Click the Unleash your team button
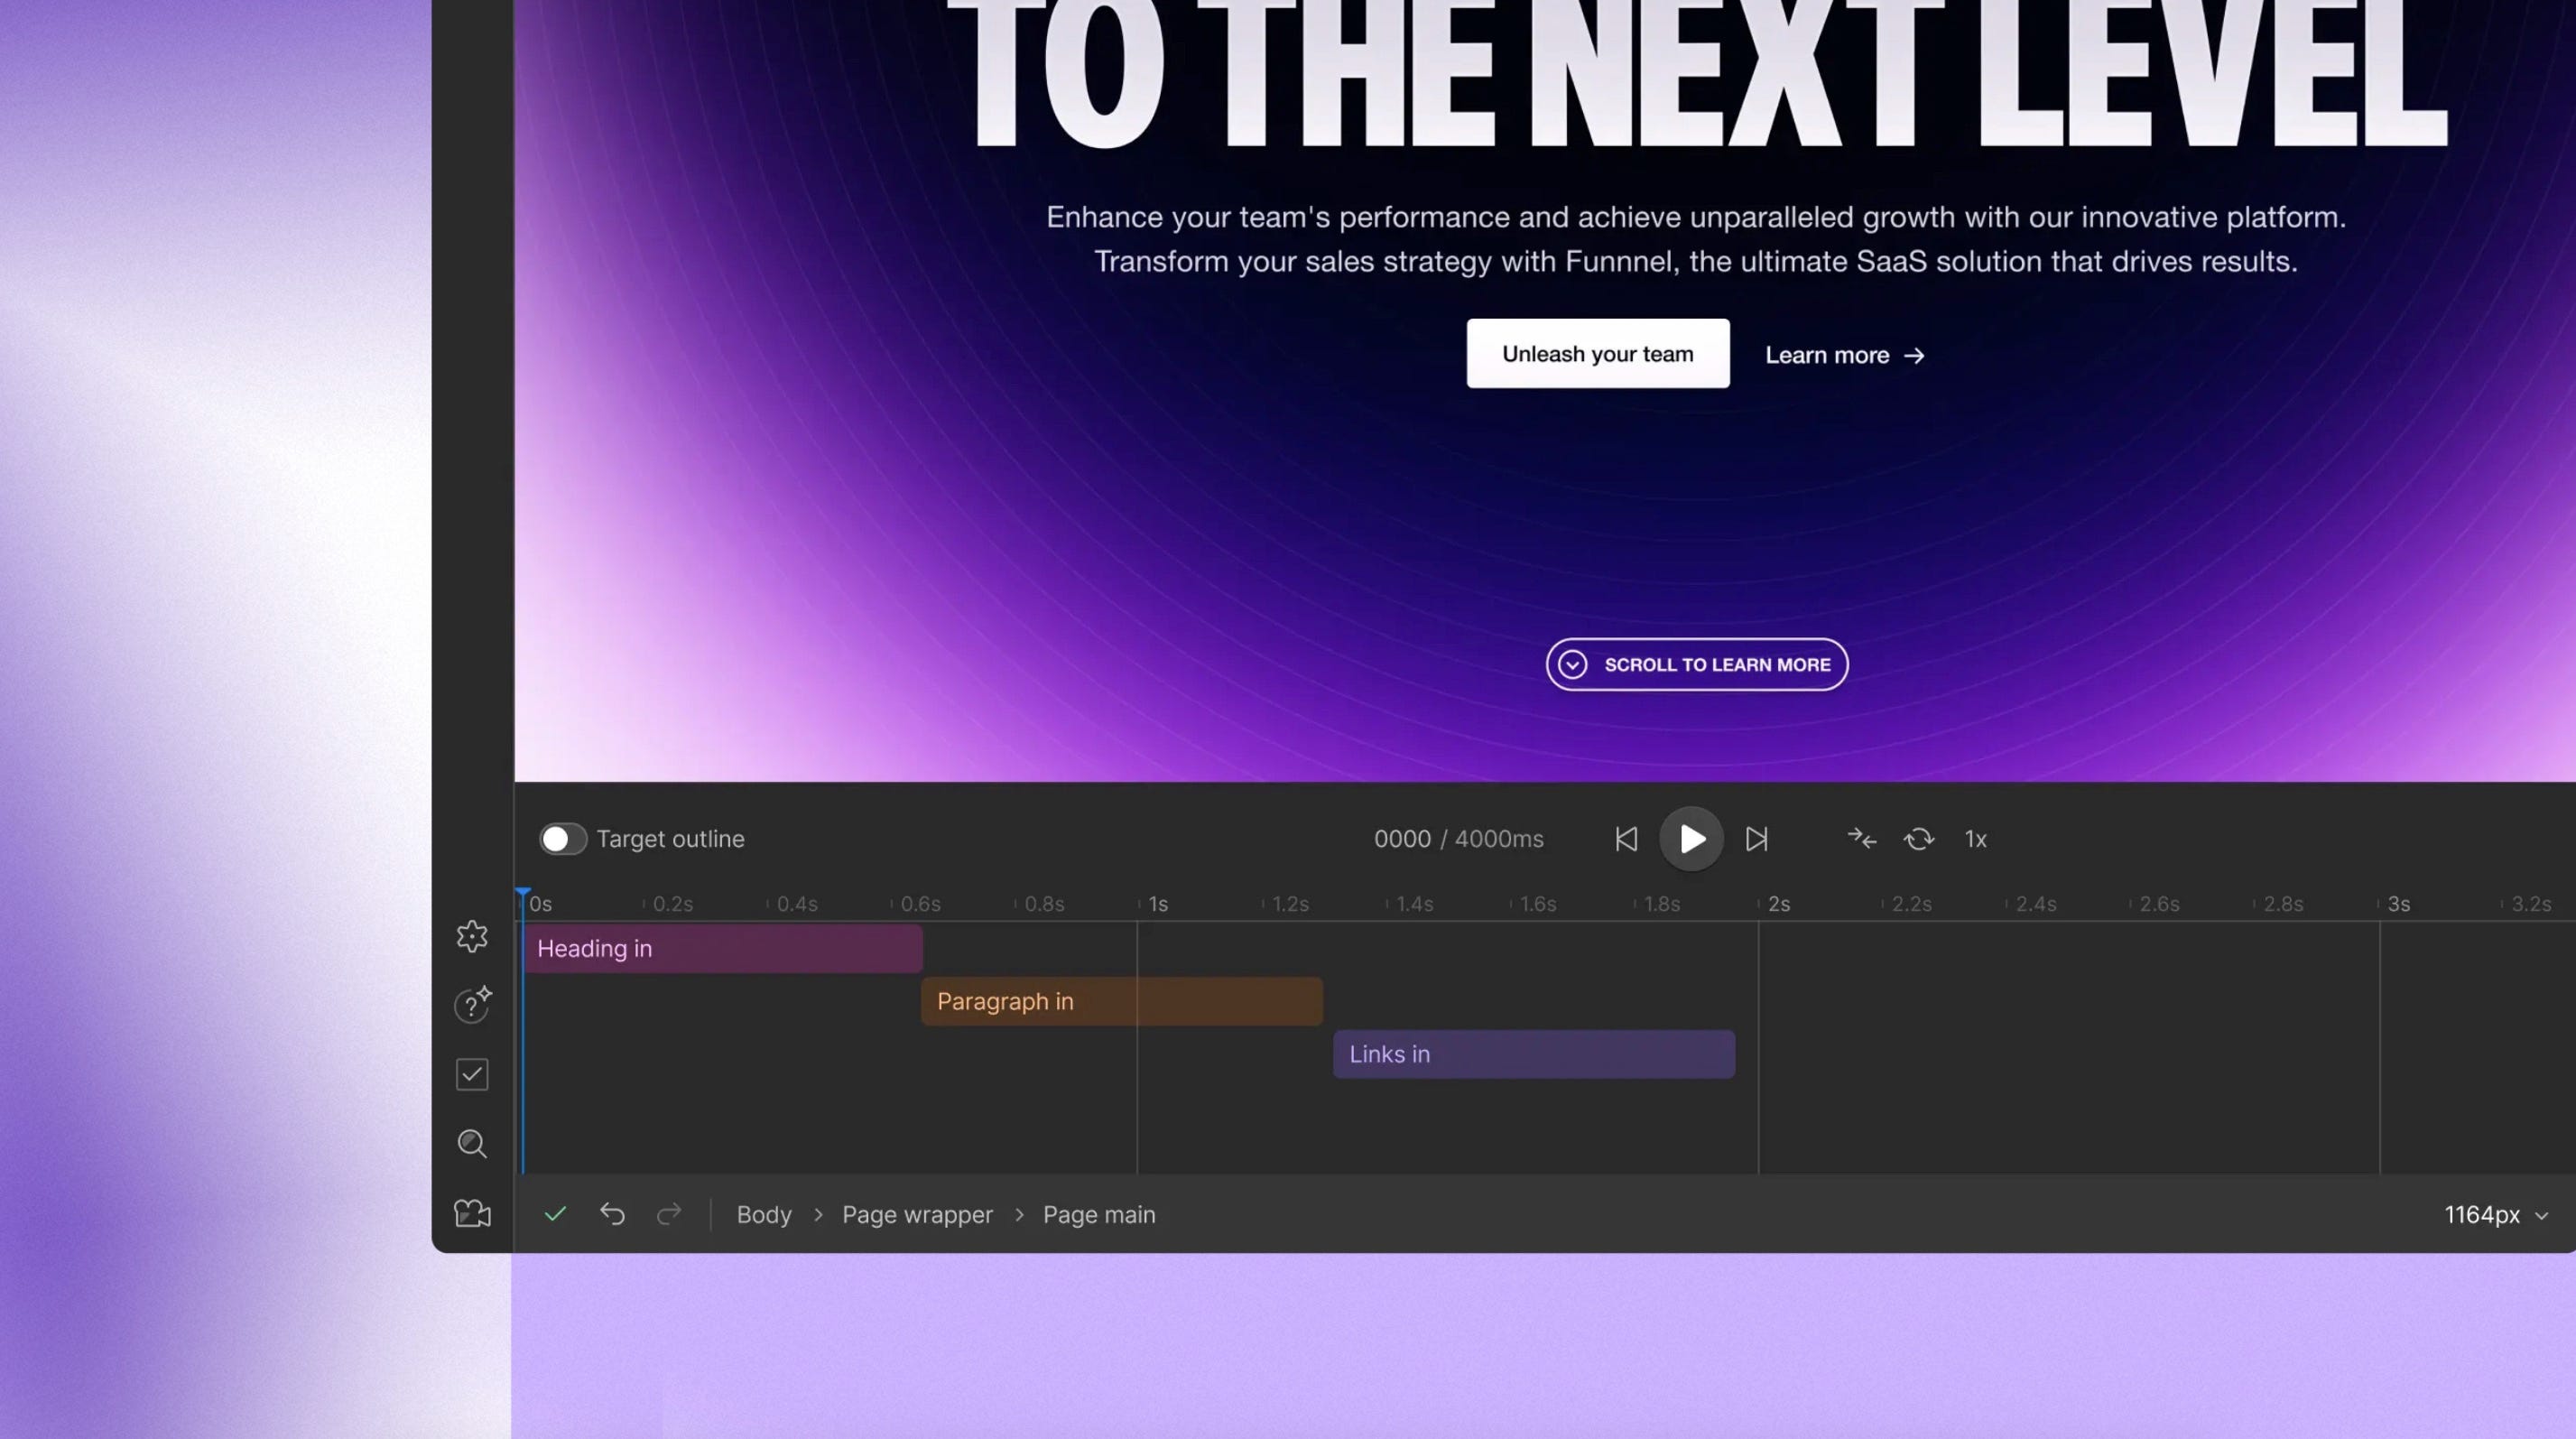Viewport: 2576px width, 1439px height. tap(1597, 354)
